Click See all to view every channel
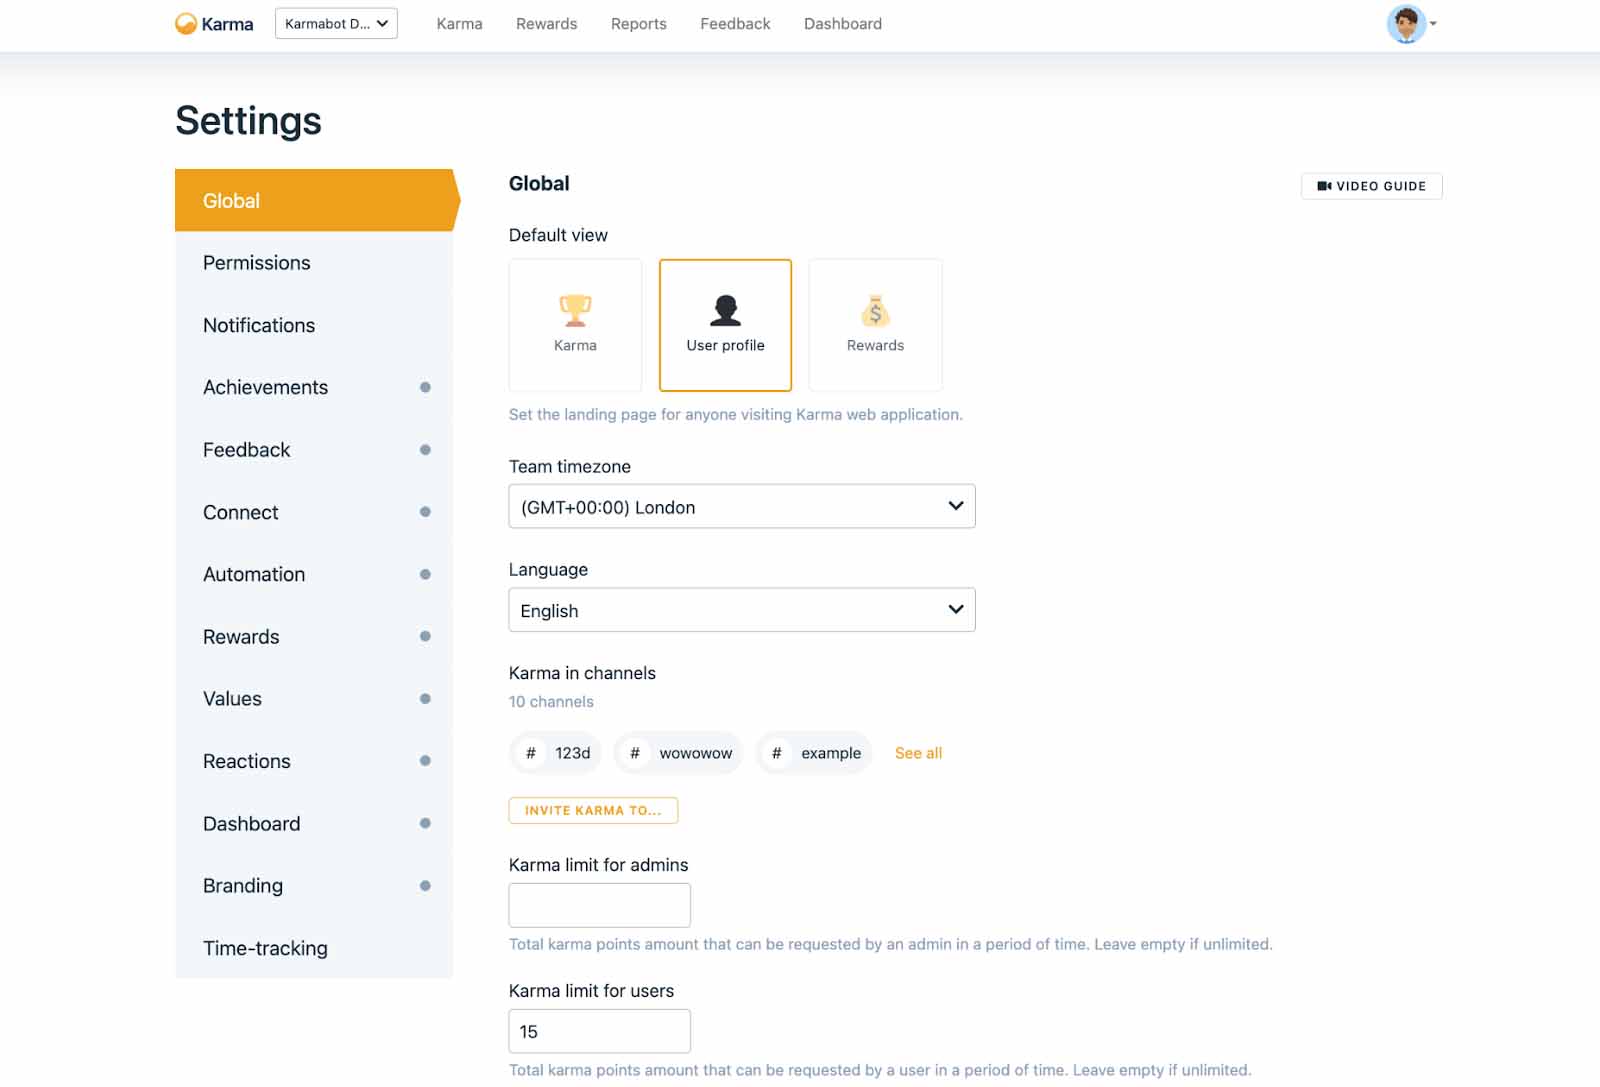This screenshot has width=1600, height=1087. [x=917, y=753]
